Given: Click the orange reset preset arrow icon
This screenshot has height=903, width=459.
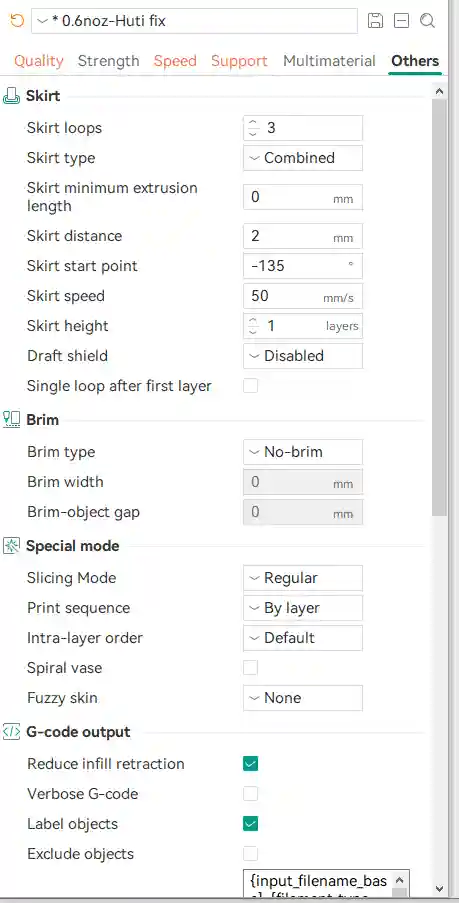Looking at the screenshot, I should tap(17, 21).
